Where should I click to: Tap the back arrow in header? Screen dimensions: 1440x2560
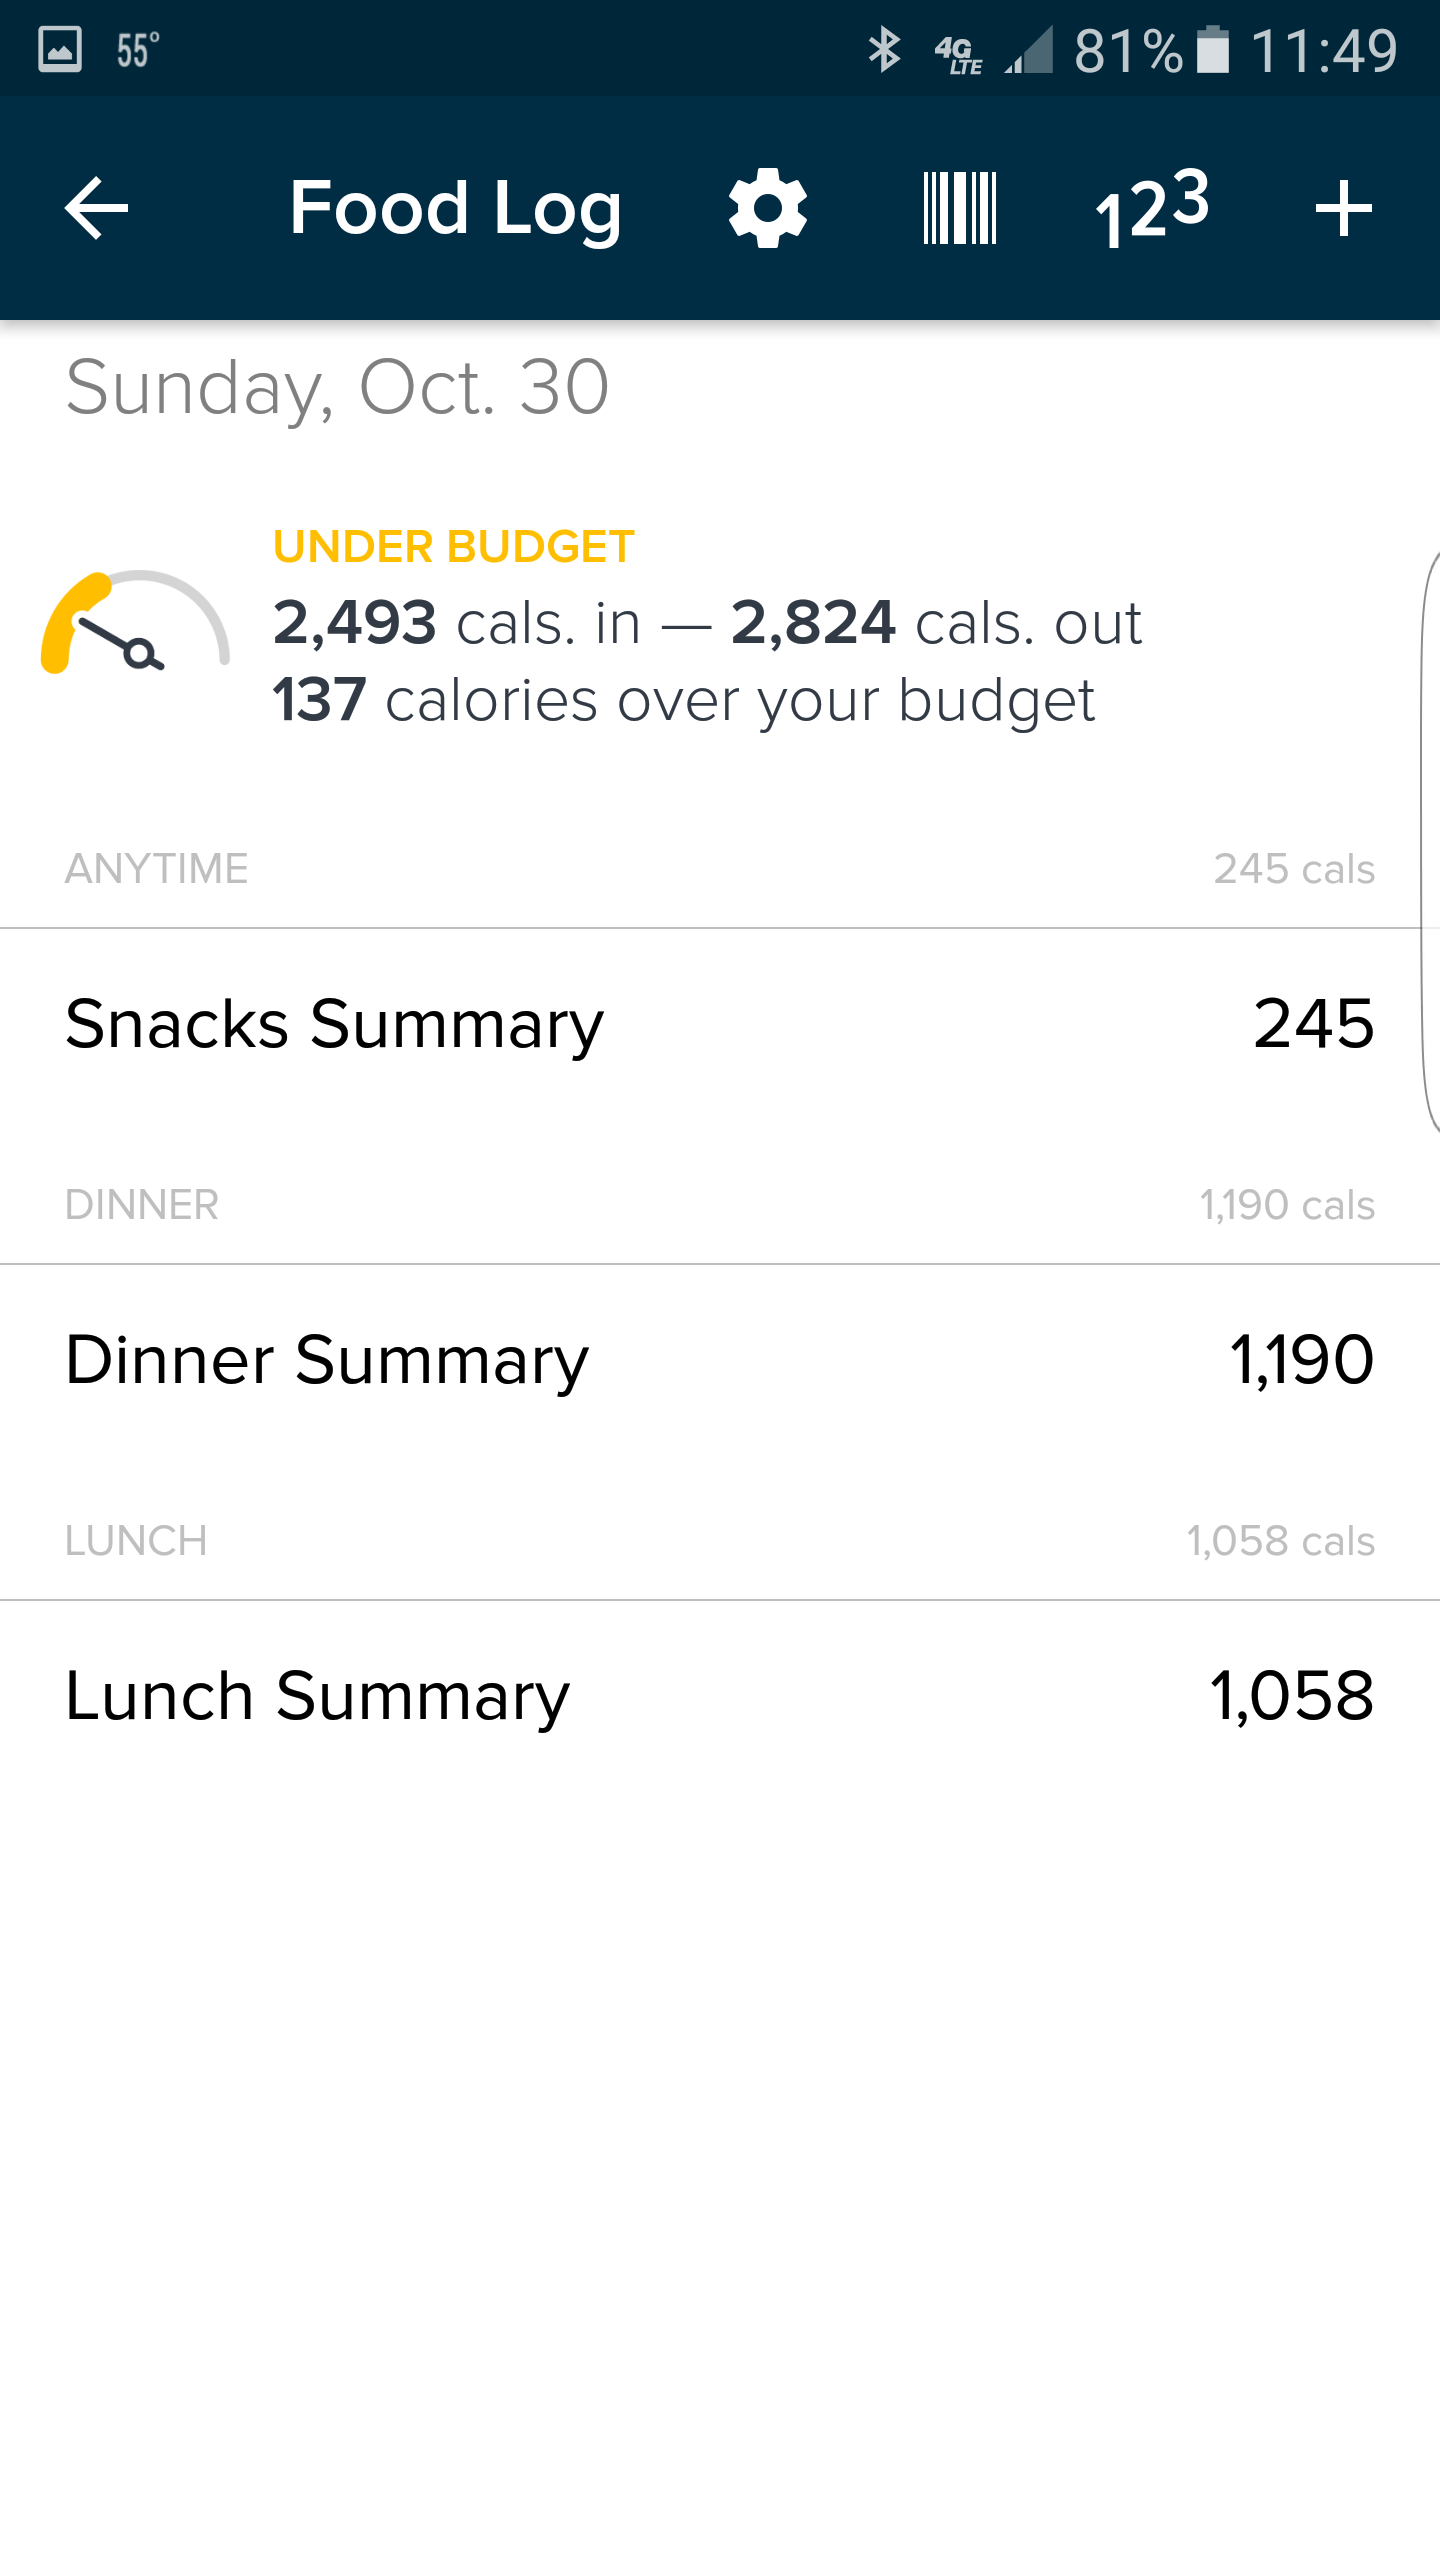pyautogui.click(x=96, y=208)
